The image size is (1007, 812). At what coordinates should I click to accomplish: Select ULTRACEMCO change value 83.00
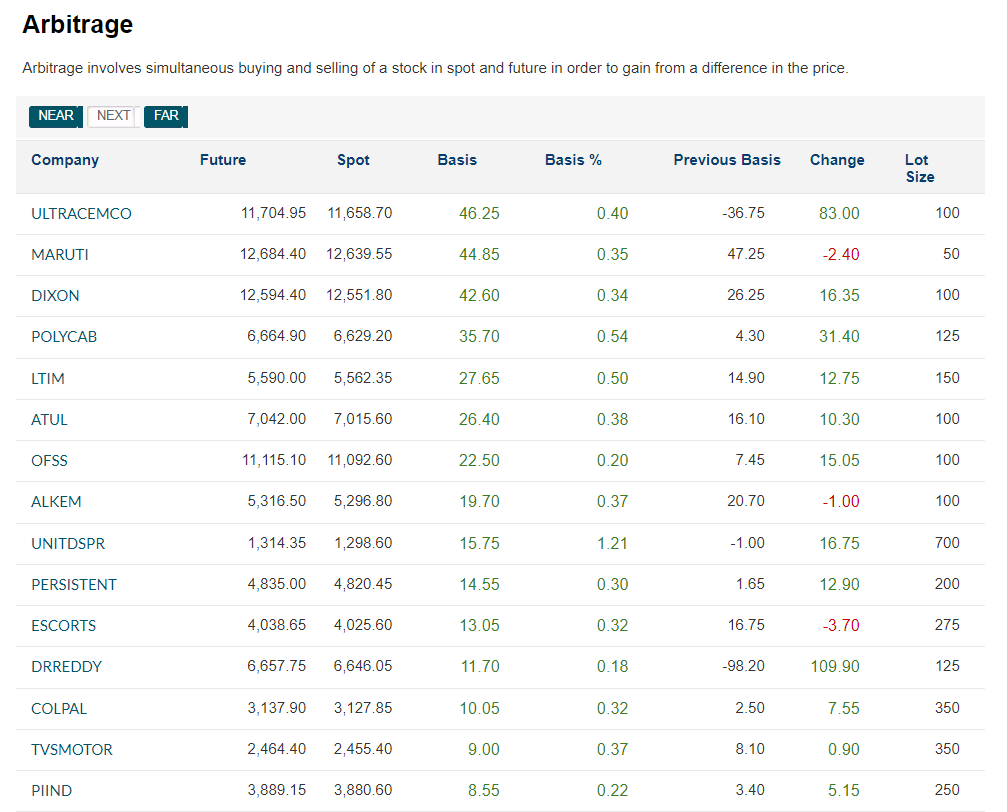[839, 213]
